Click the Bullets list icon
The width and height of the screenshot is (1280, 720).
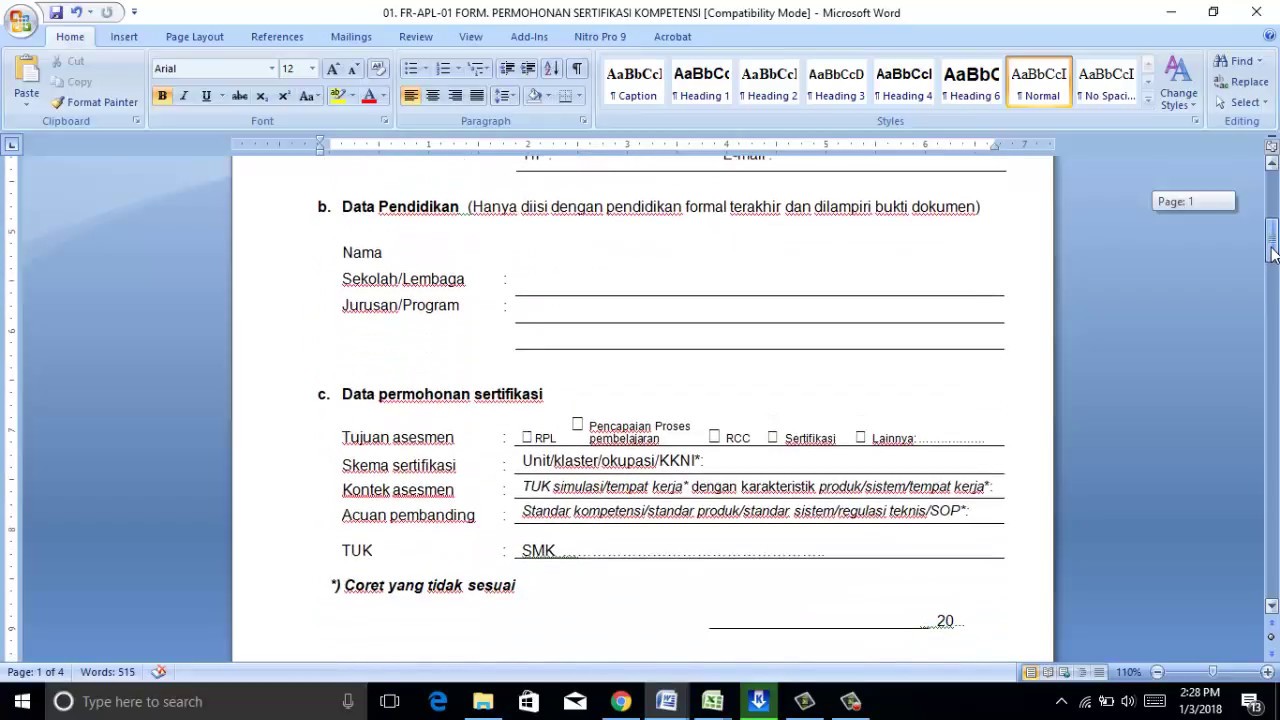click(410, 68)
